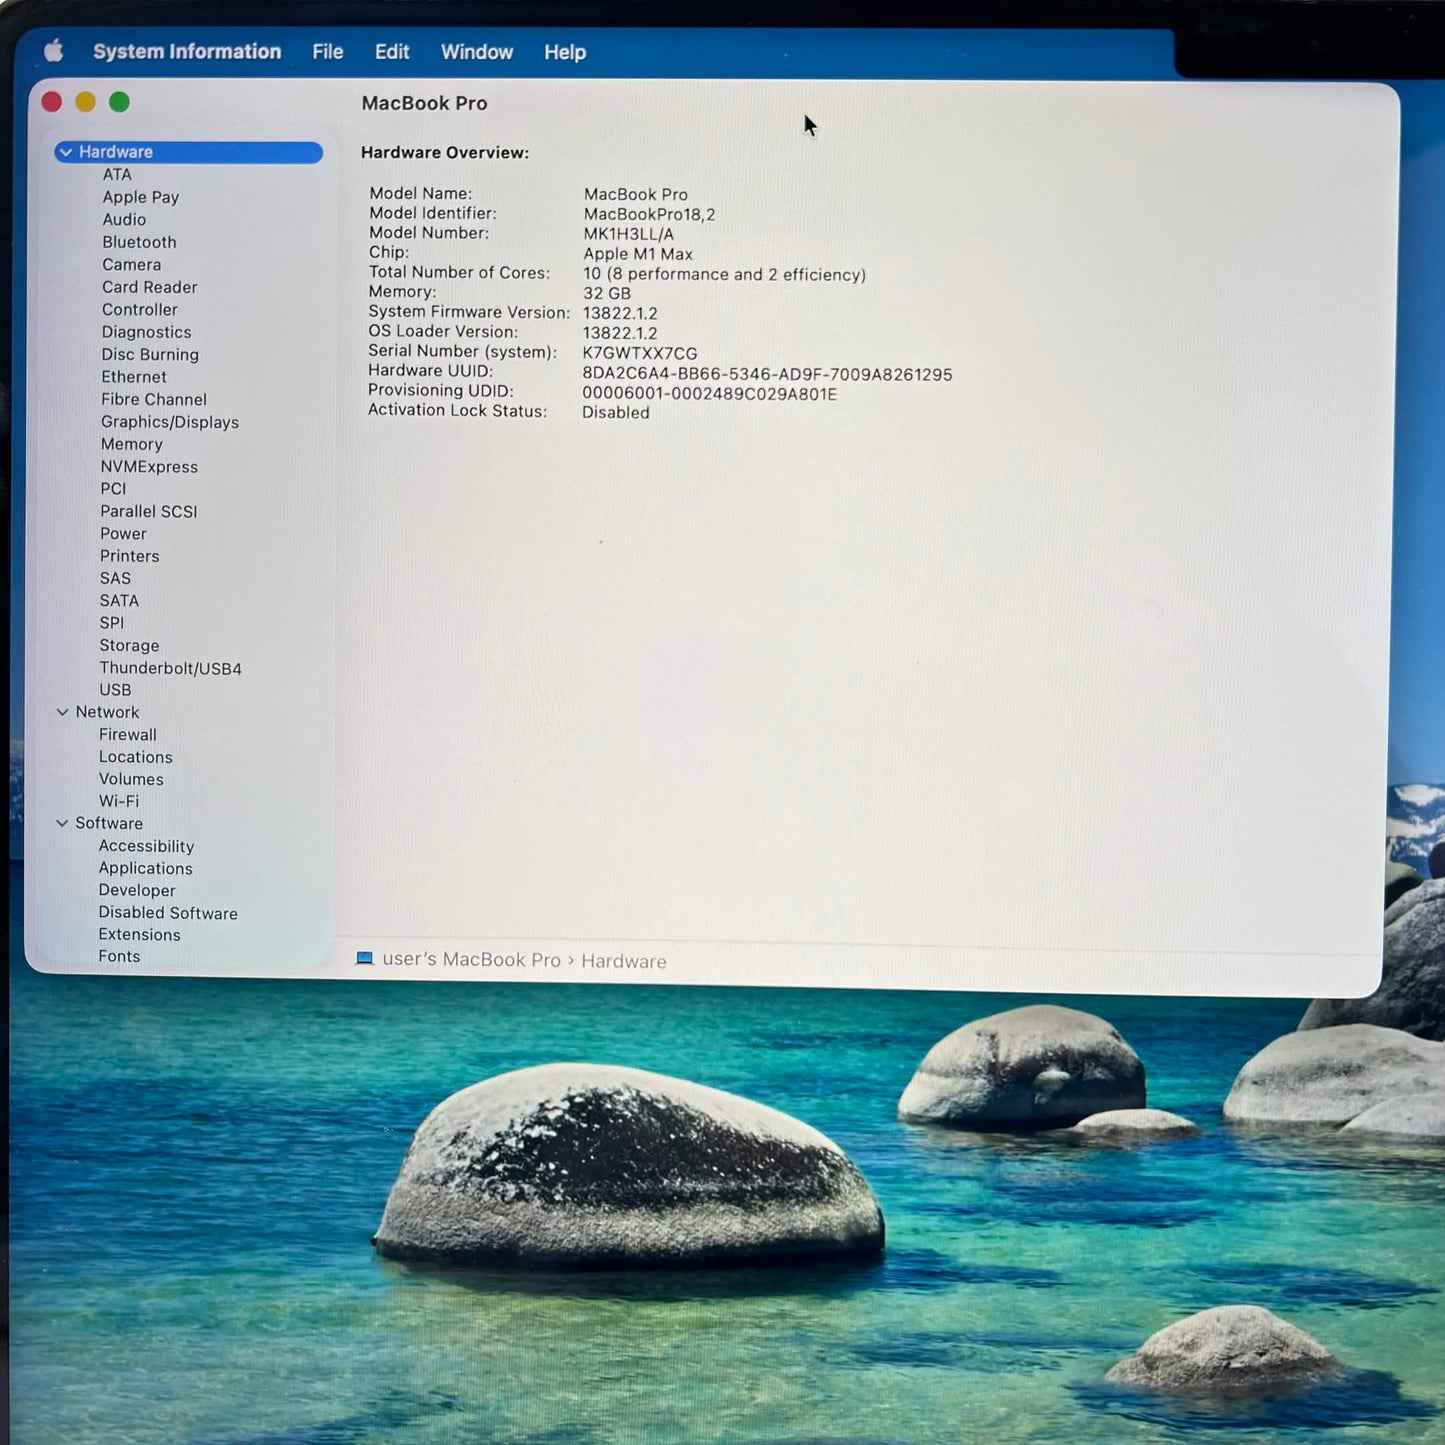Click the model number MK1H3LL/A

pos(628,234)
